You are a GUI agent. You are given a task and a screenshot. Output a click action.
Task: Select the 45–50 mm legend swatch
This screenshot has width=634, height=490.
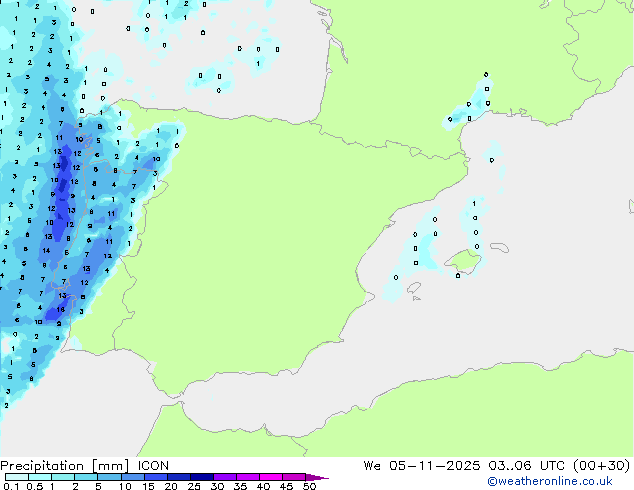[294, 477]
